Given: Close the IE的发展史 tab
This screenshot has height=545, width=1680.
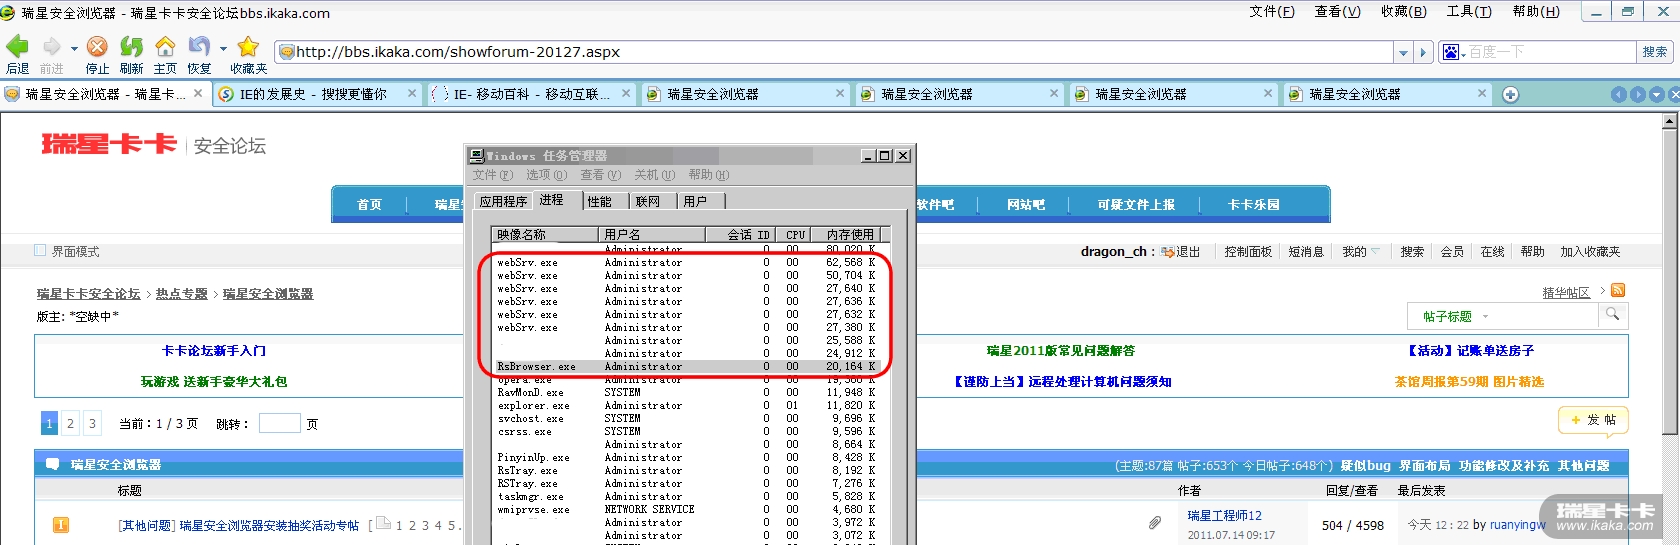Looking at the screenshot, I should 412,93.
